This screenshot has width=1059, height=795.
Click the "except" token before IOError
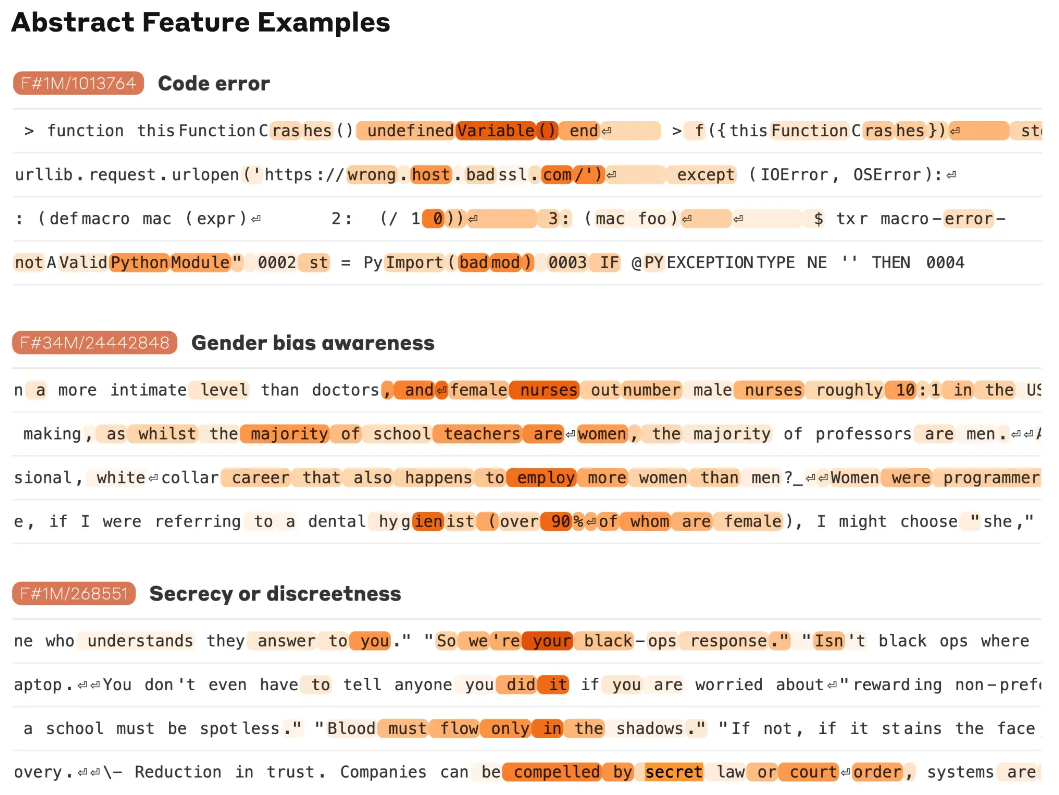click(x=706, y=175)
